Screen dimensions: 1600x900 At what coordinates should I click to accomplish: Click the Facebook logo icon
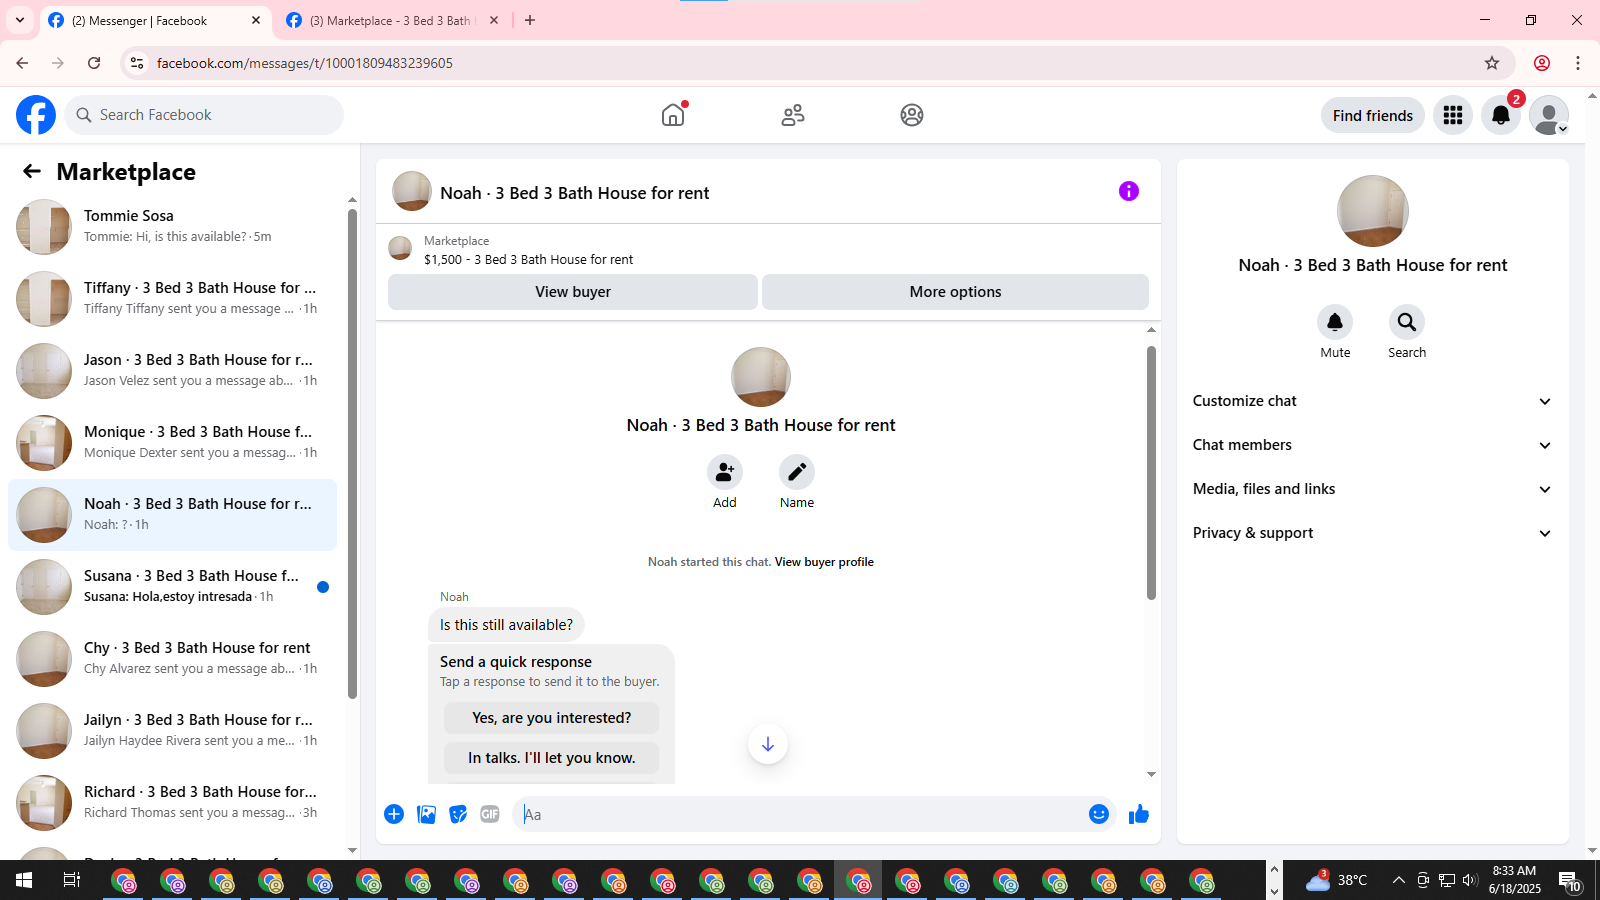36,115
